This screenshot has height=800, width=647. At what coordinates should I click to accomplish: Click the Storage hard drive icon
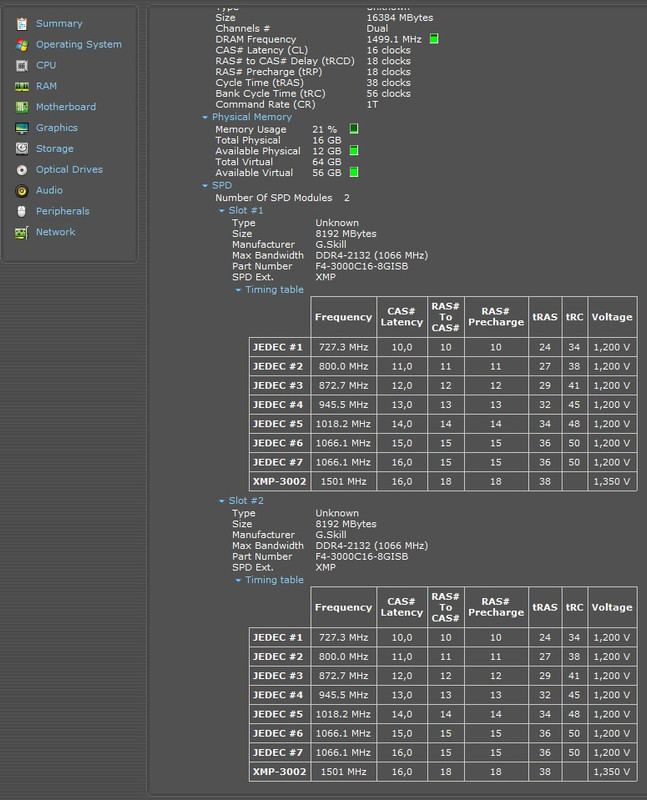pyautogui.click(x=21, y=148)
